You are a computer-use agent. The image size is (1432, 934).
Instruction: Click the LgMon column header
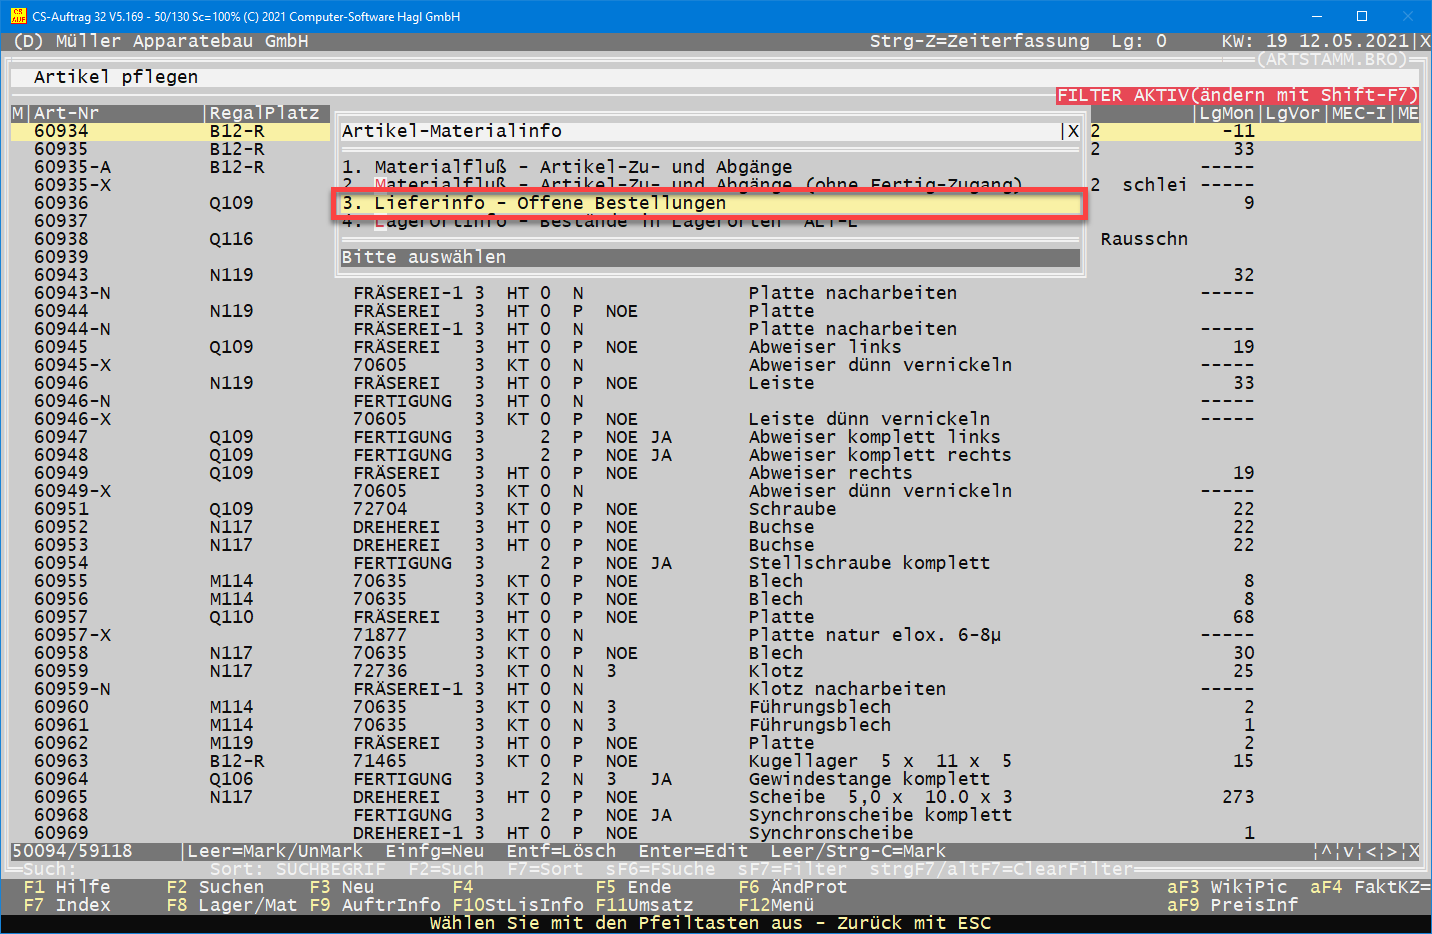(1226, 113)
